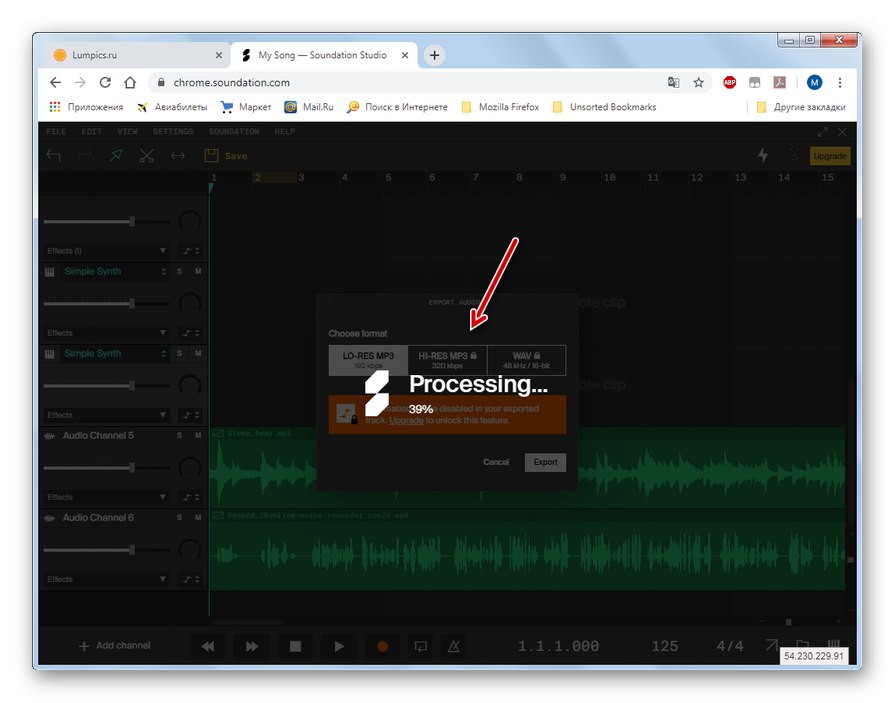Click the Save floppy disk icon
Image resolution: width=895 pixels, height=703 pixels.
[211, 155]
